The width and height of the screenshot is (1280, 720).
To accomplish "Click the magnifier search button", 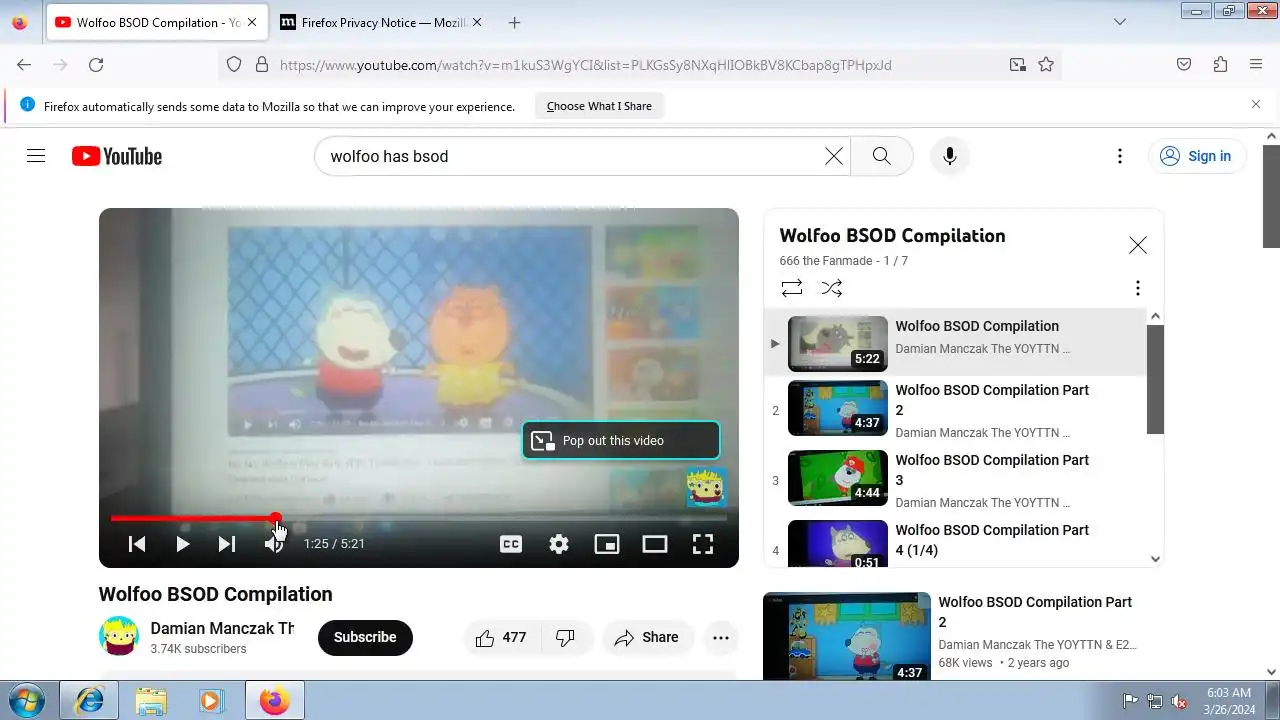I will [x=881, y=156].
